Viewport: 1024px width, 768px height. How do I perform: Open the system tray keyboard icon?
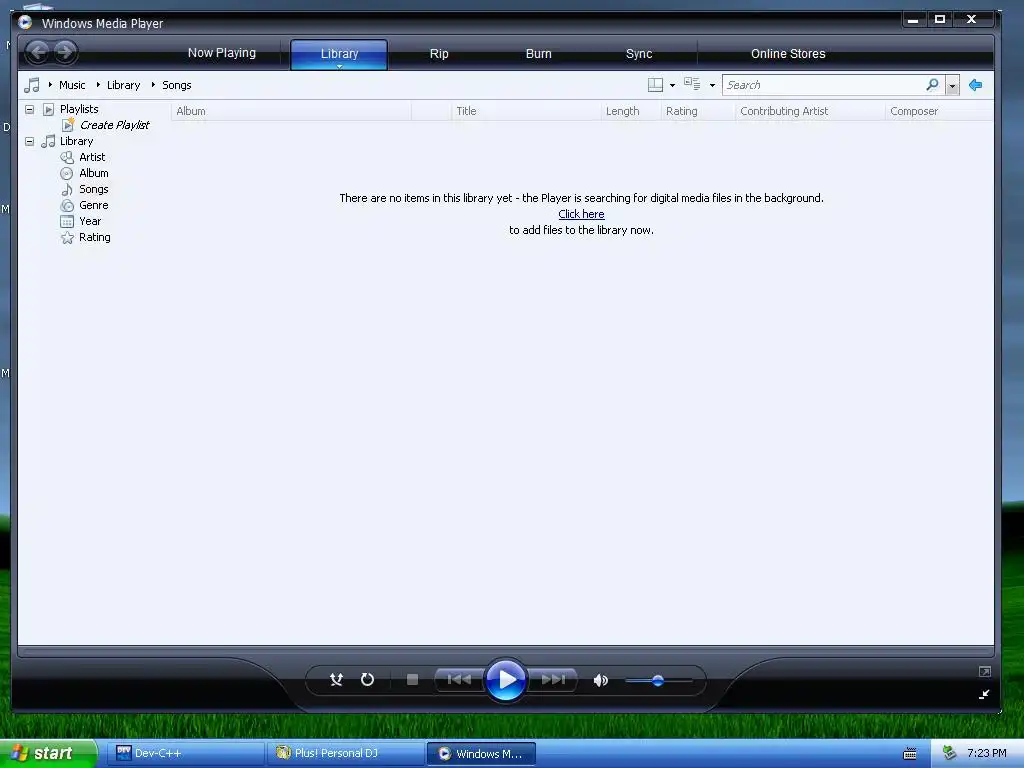tap(910, 754)
